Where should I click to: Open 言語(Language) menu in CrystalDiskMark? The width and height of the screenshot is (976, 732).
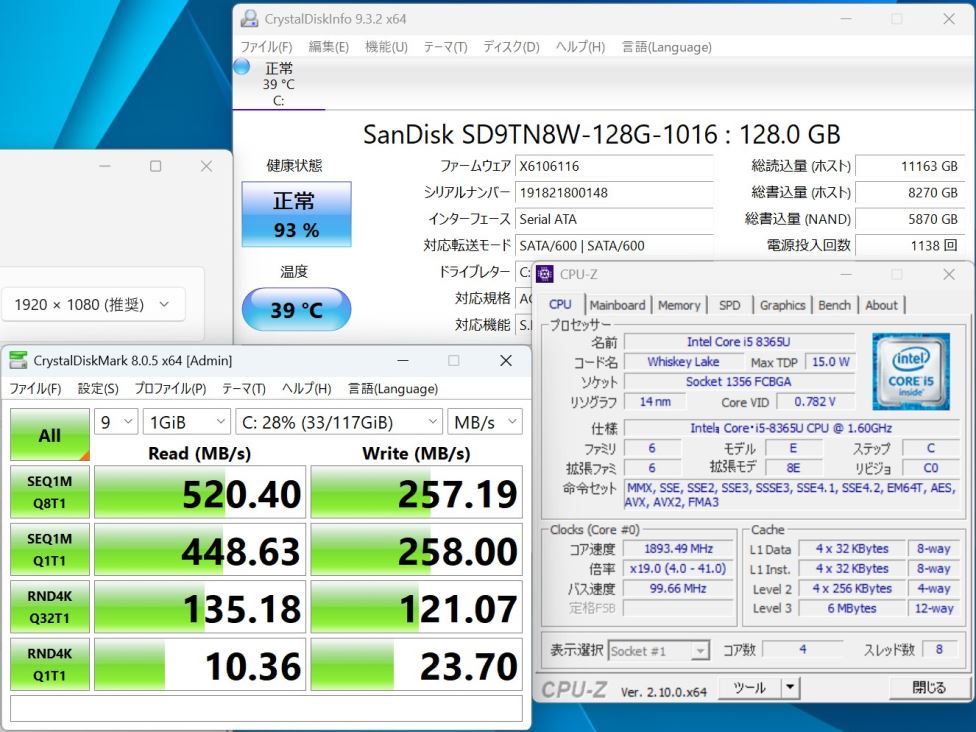[393, 389]
